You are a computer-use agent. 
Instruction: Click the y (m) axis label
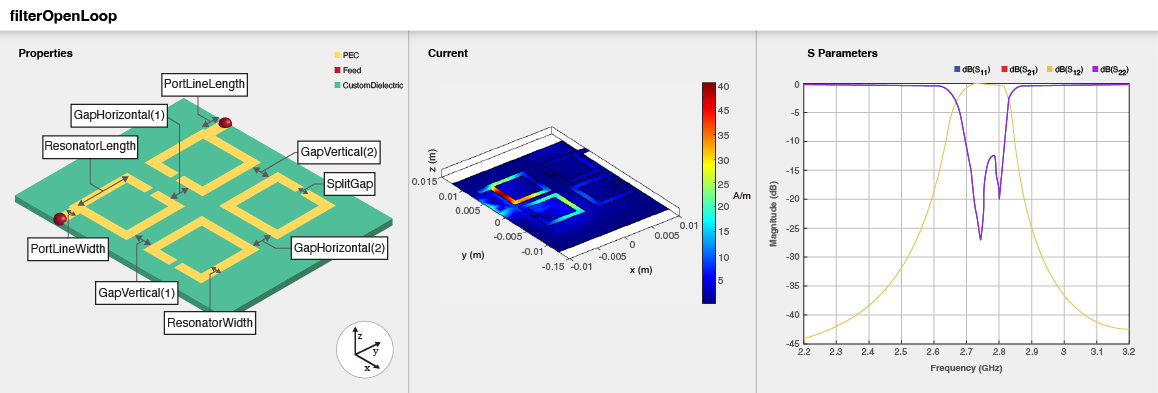click(473, 255)
